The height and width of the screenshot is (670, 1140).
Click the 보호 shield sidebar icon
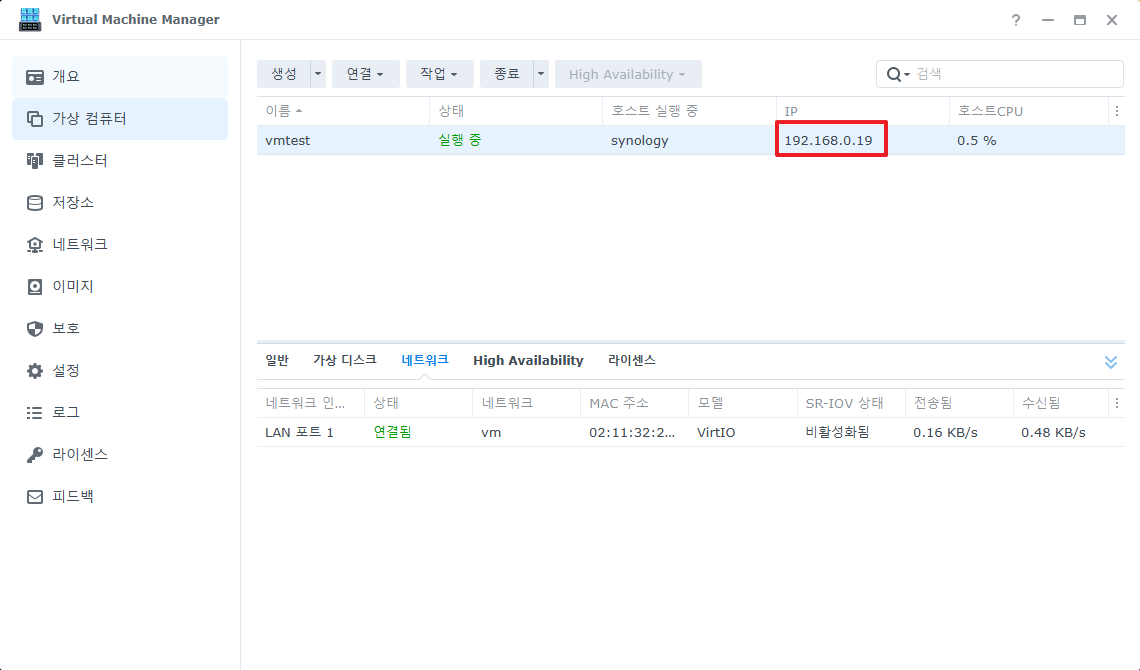point(35,328)
